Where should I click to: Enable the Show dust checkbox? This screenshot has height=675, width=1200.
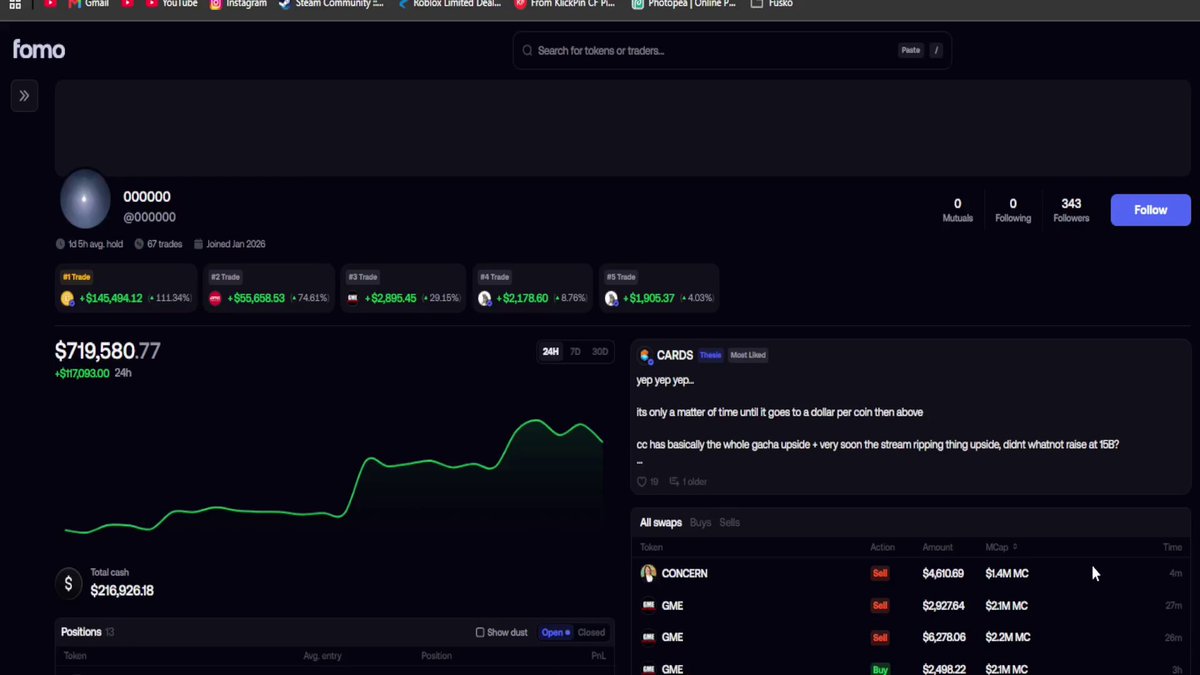click(480, 632)
